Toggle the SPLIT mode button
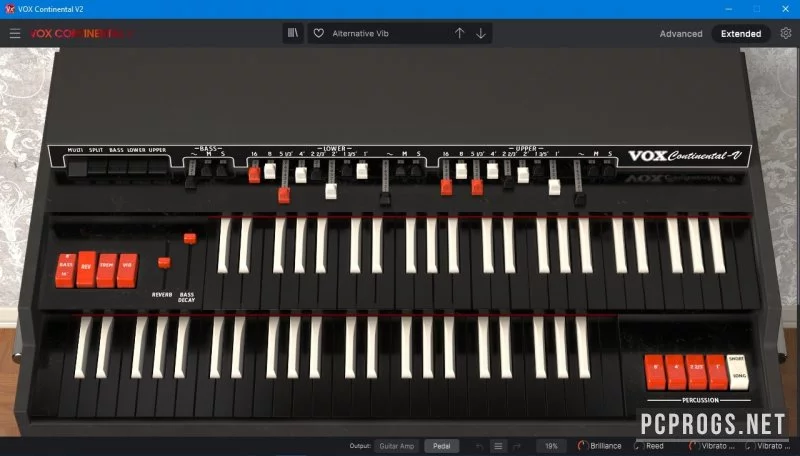 97,167
